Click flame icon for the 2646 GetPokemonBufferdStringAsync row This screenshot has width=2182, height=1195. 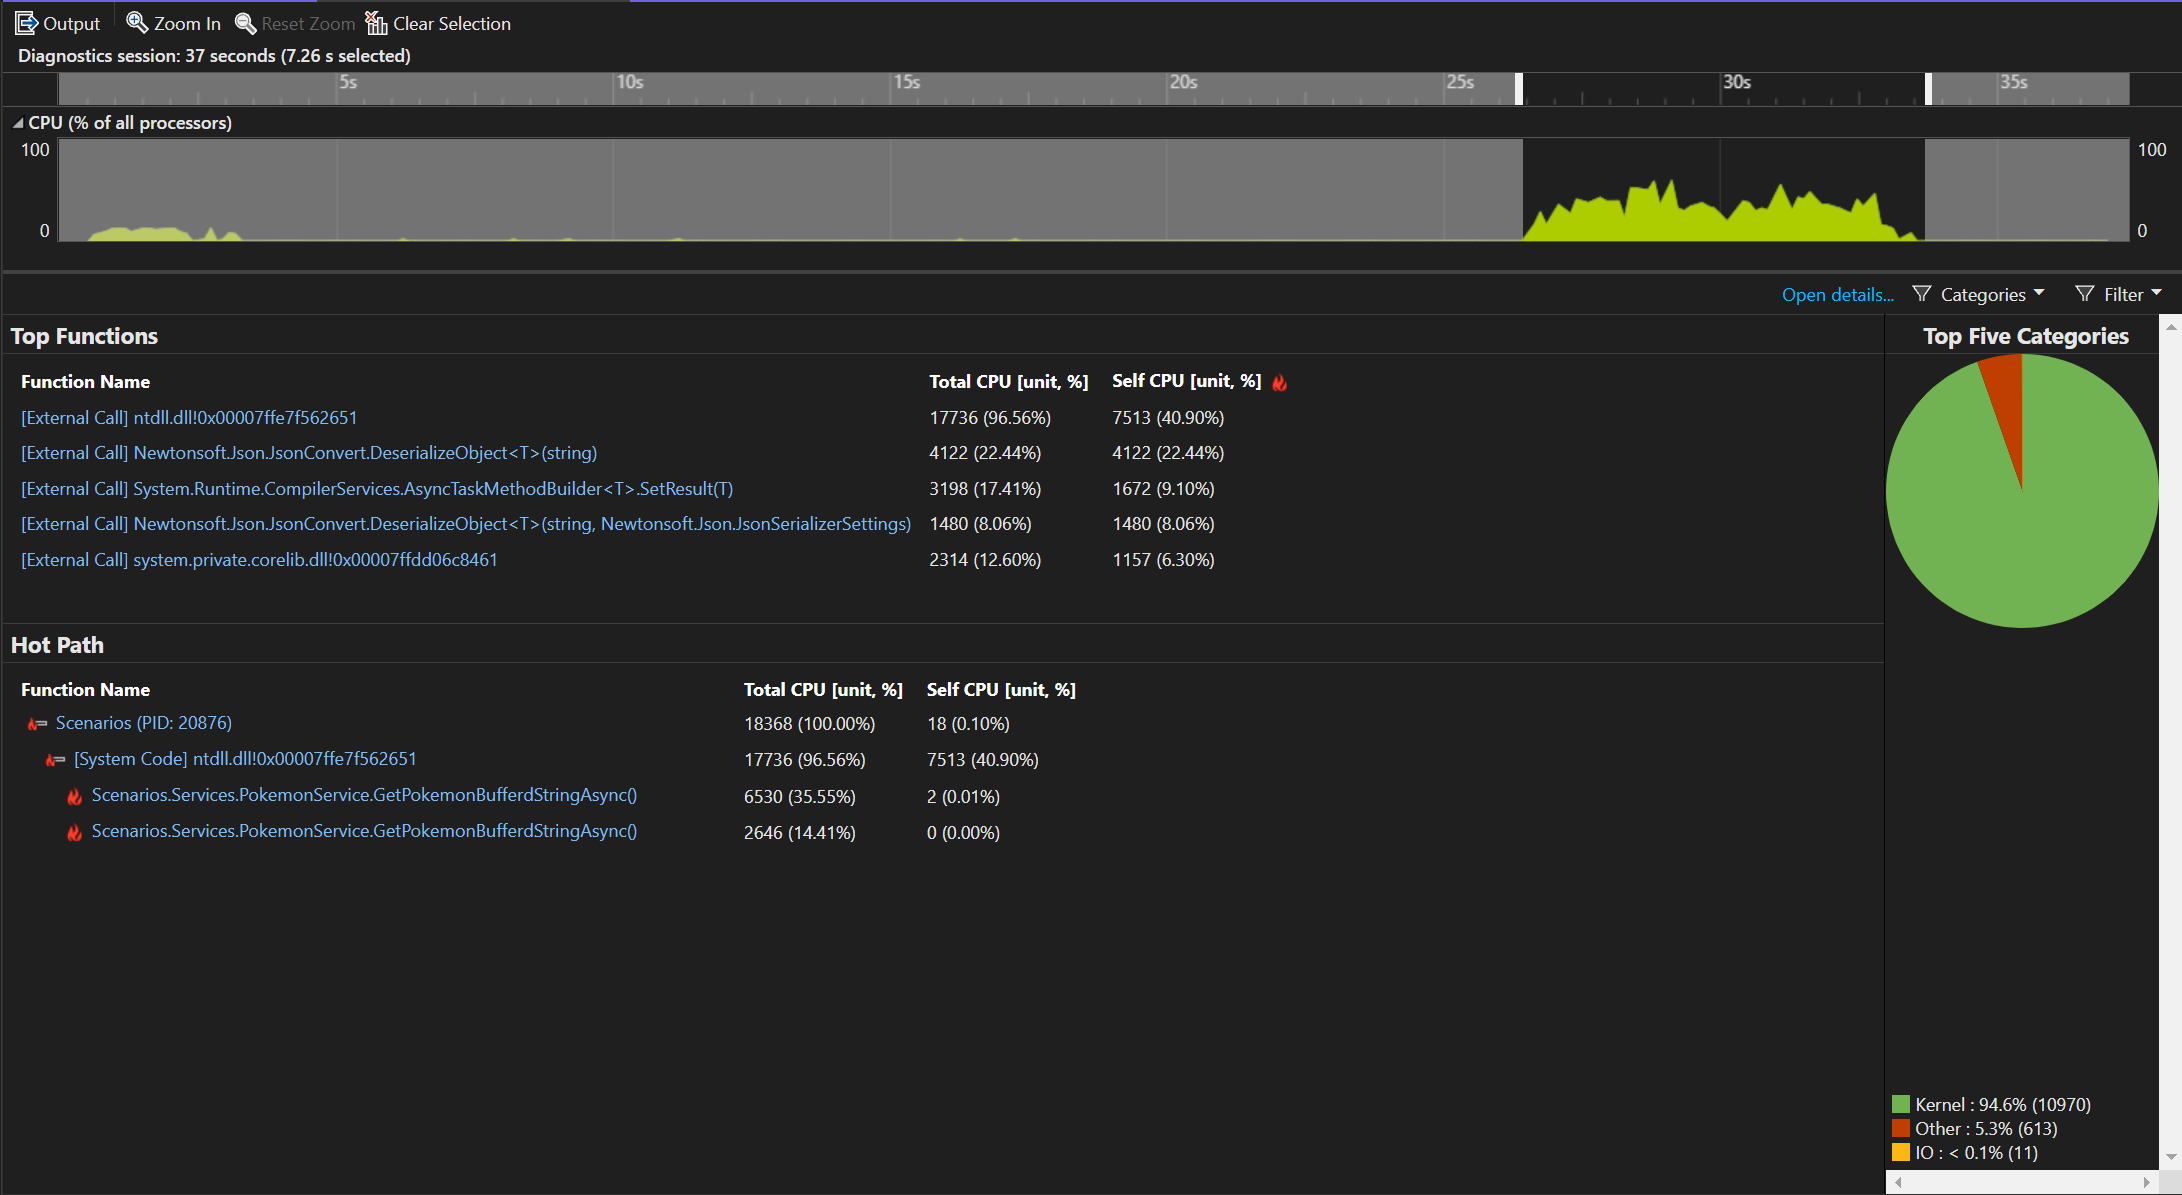74,833
